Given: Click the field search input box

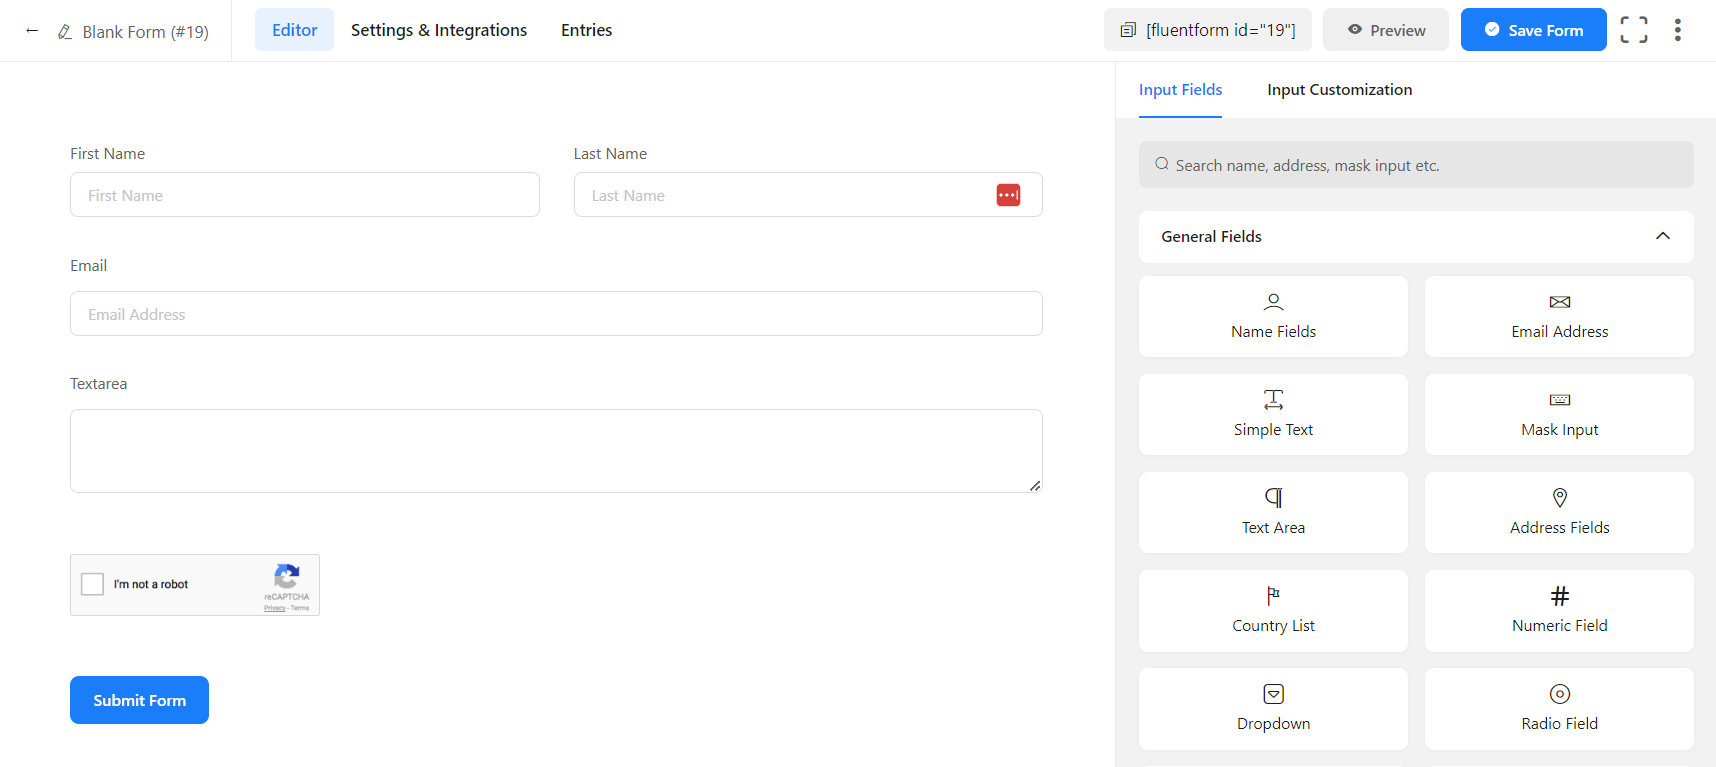Looking at the screenshot, I should click(x=1415, y=165).
